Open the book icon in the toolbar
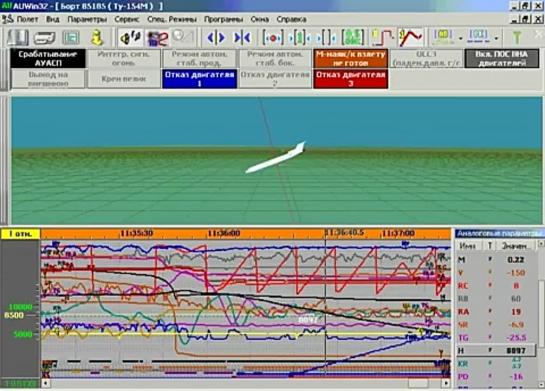The width and height of the screenshot is (545, 391). pyautogui.click(x=18, y=37)
